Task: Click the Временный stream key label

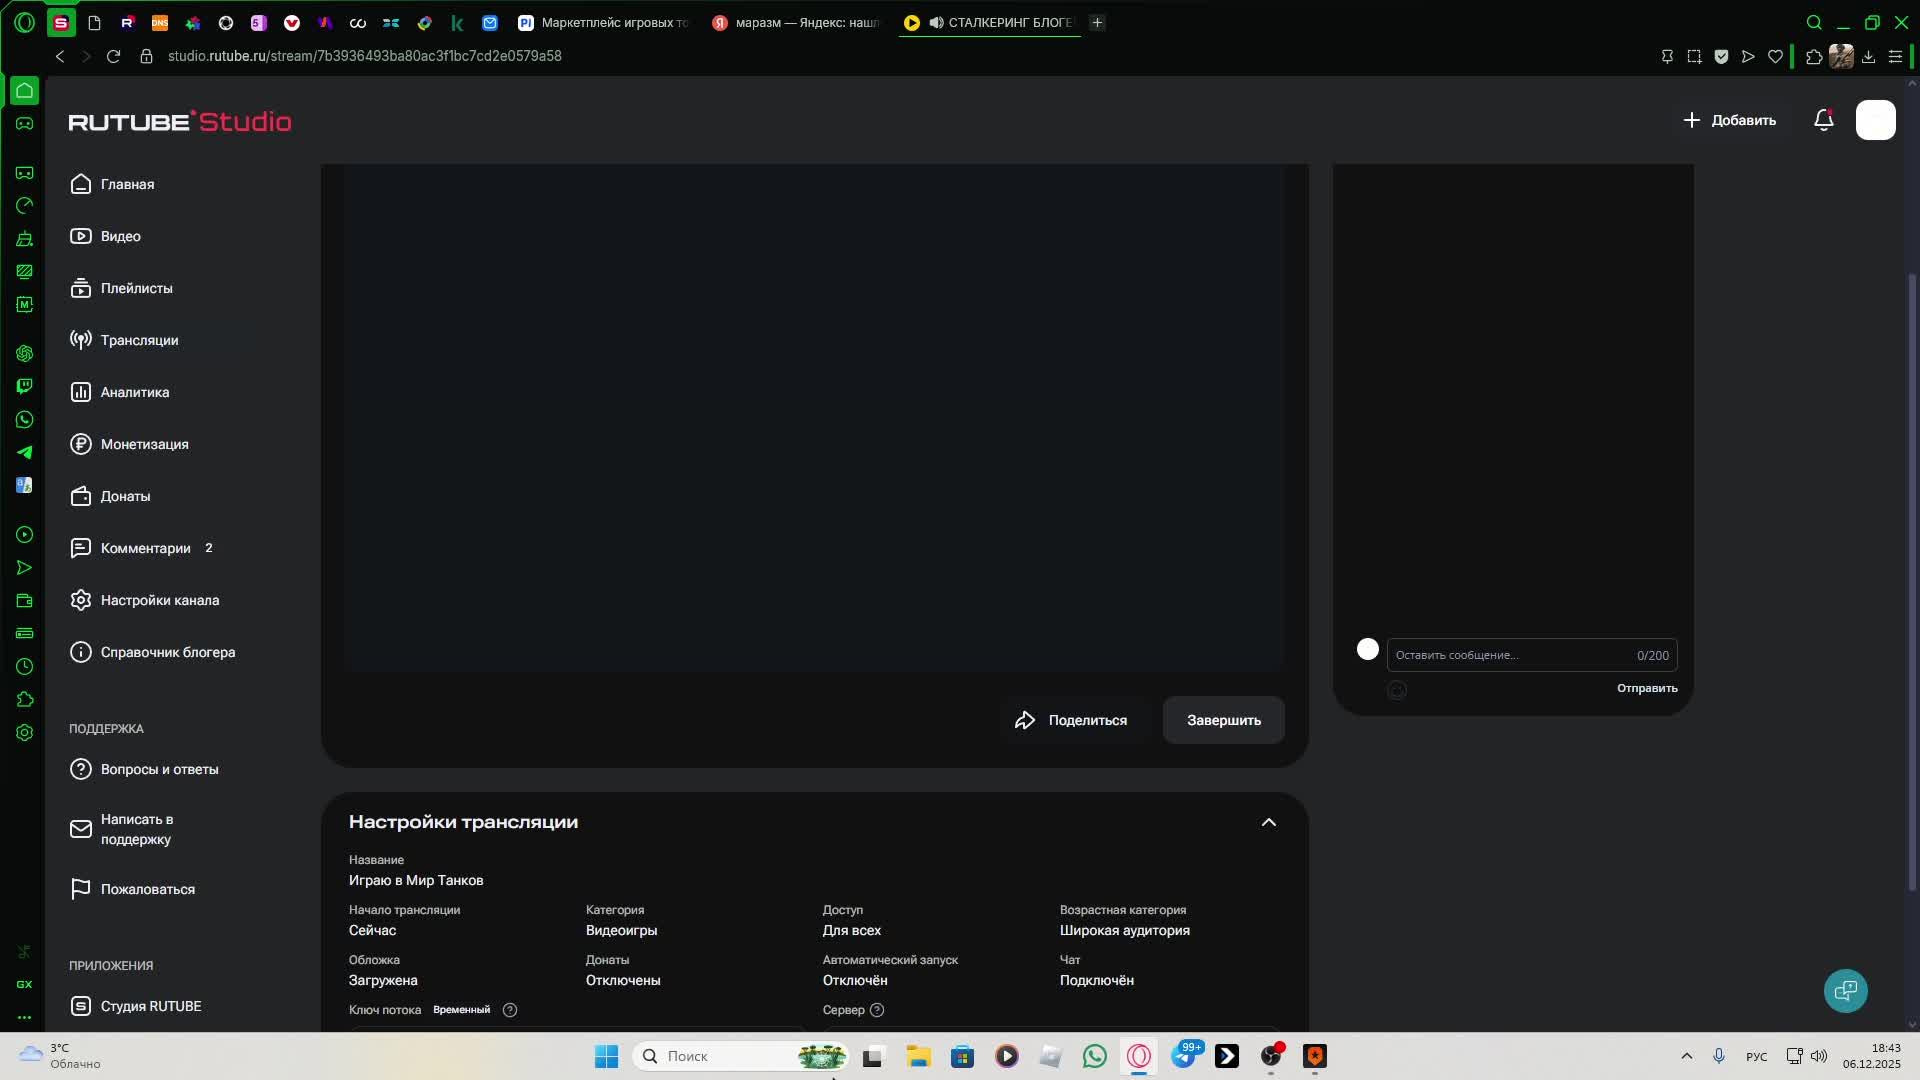Action: [x=461, y=1010]
